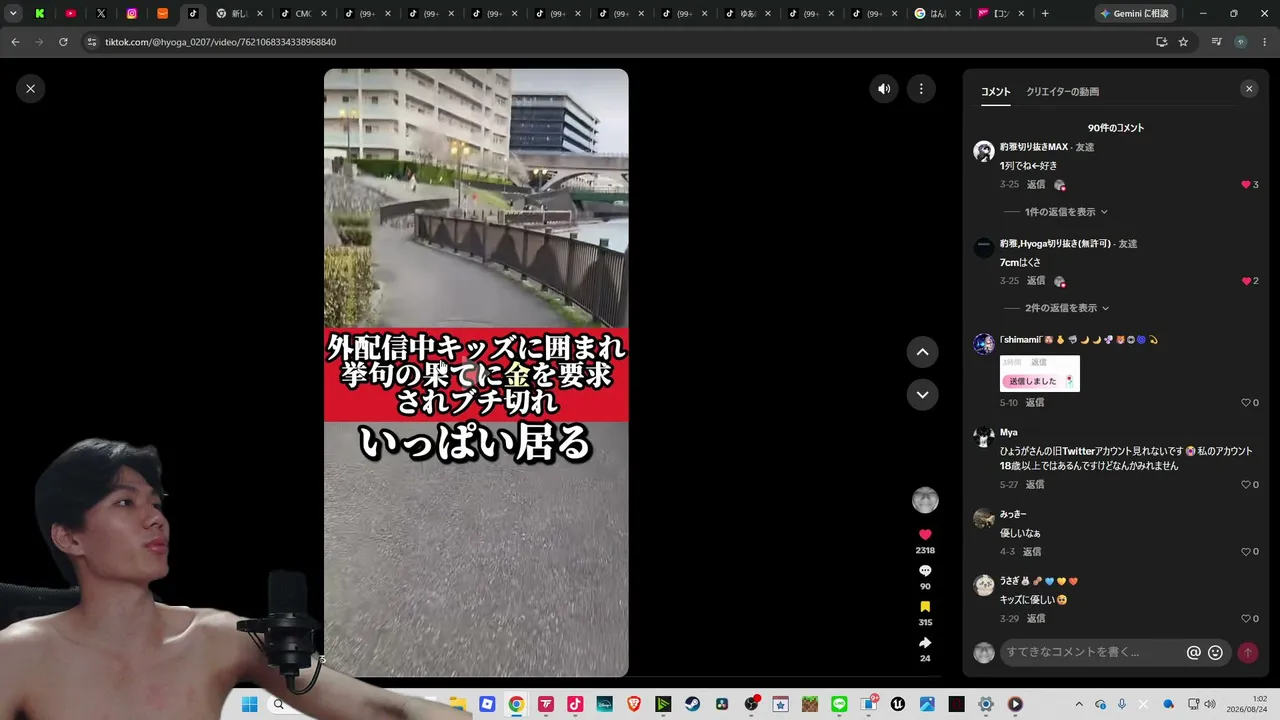Screen dimensions: 1280x720
Task: Like the comment キッズに優しい
Action: (x=1246, y=619)
